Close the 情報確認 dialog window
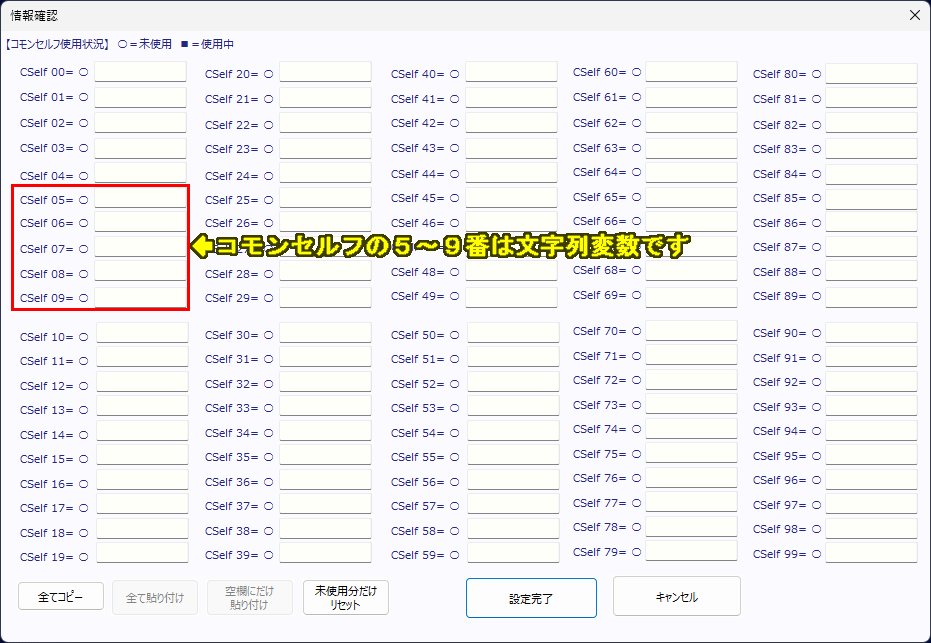 click(914, 15)
